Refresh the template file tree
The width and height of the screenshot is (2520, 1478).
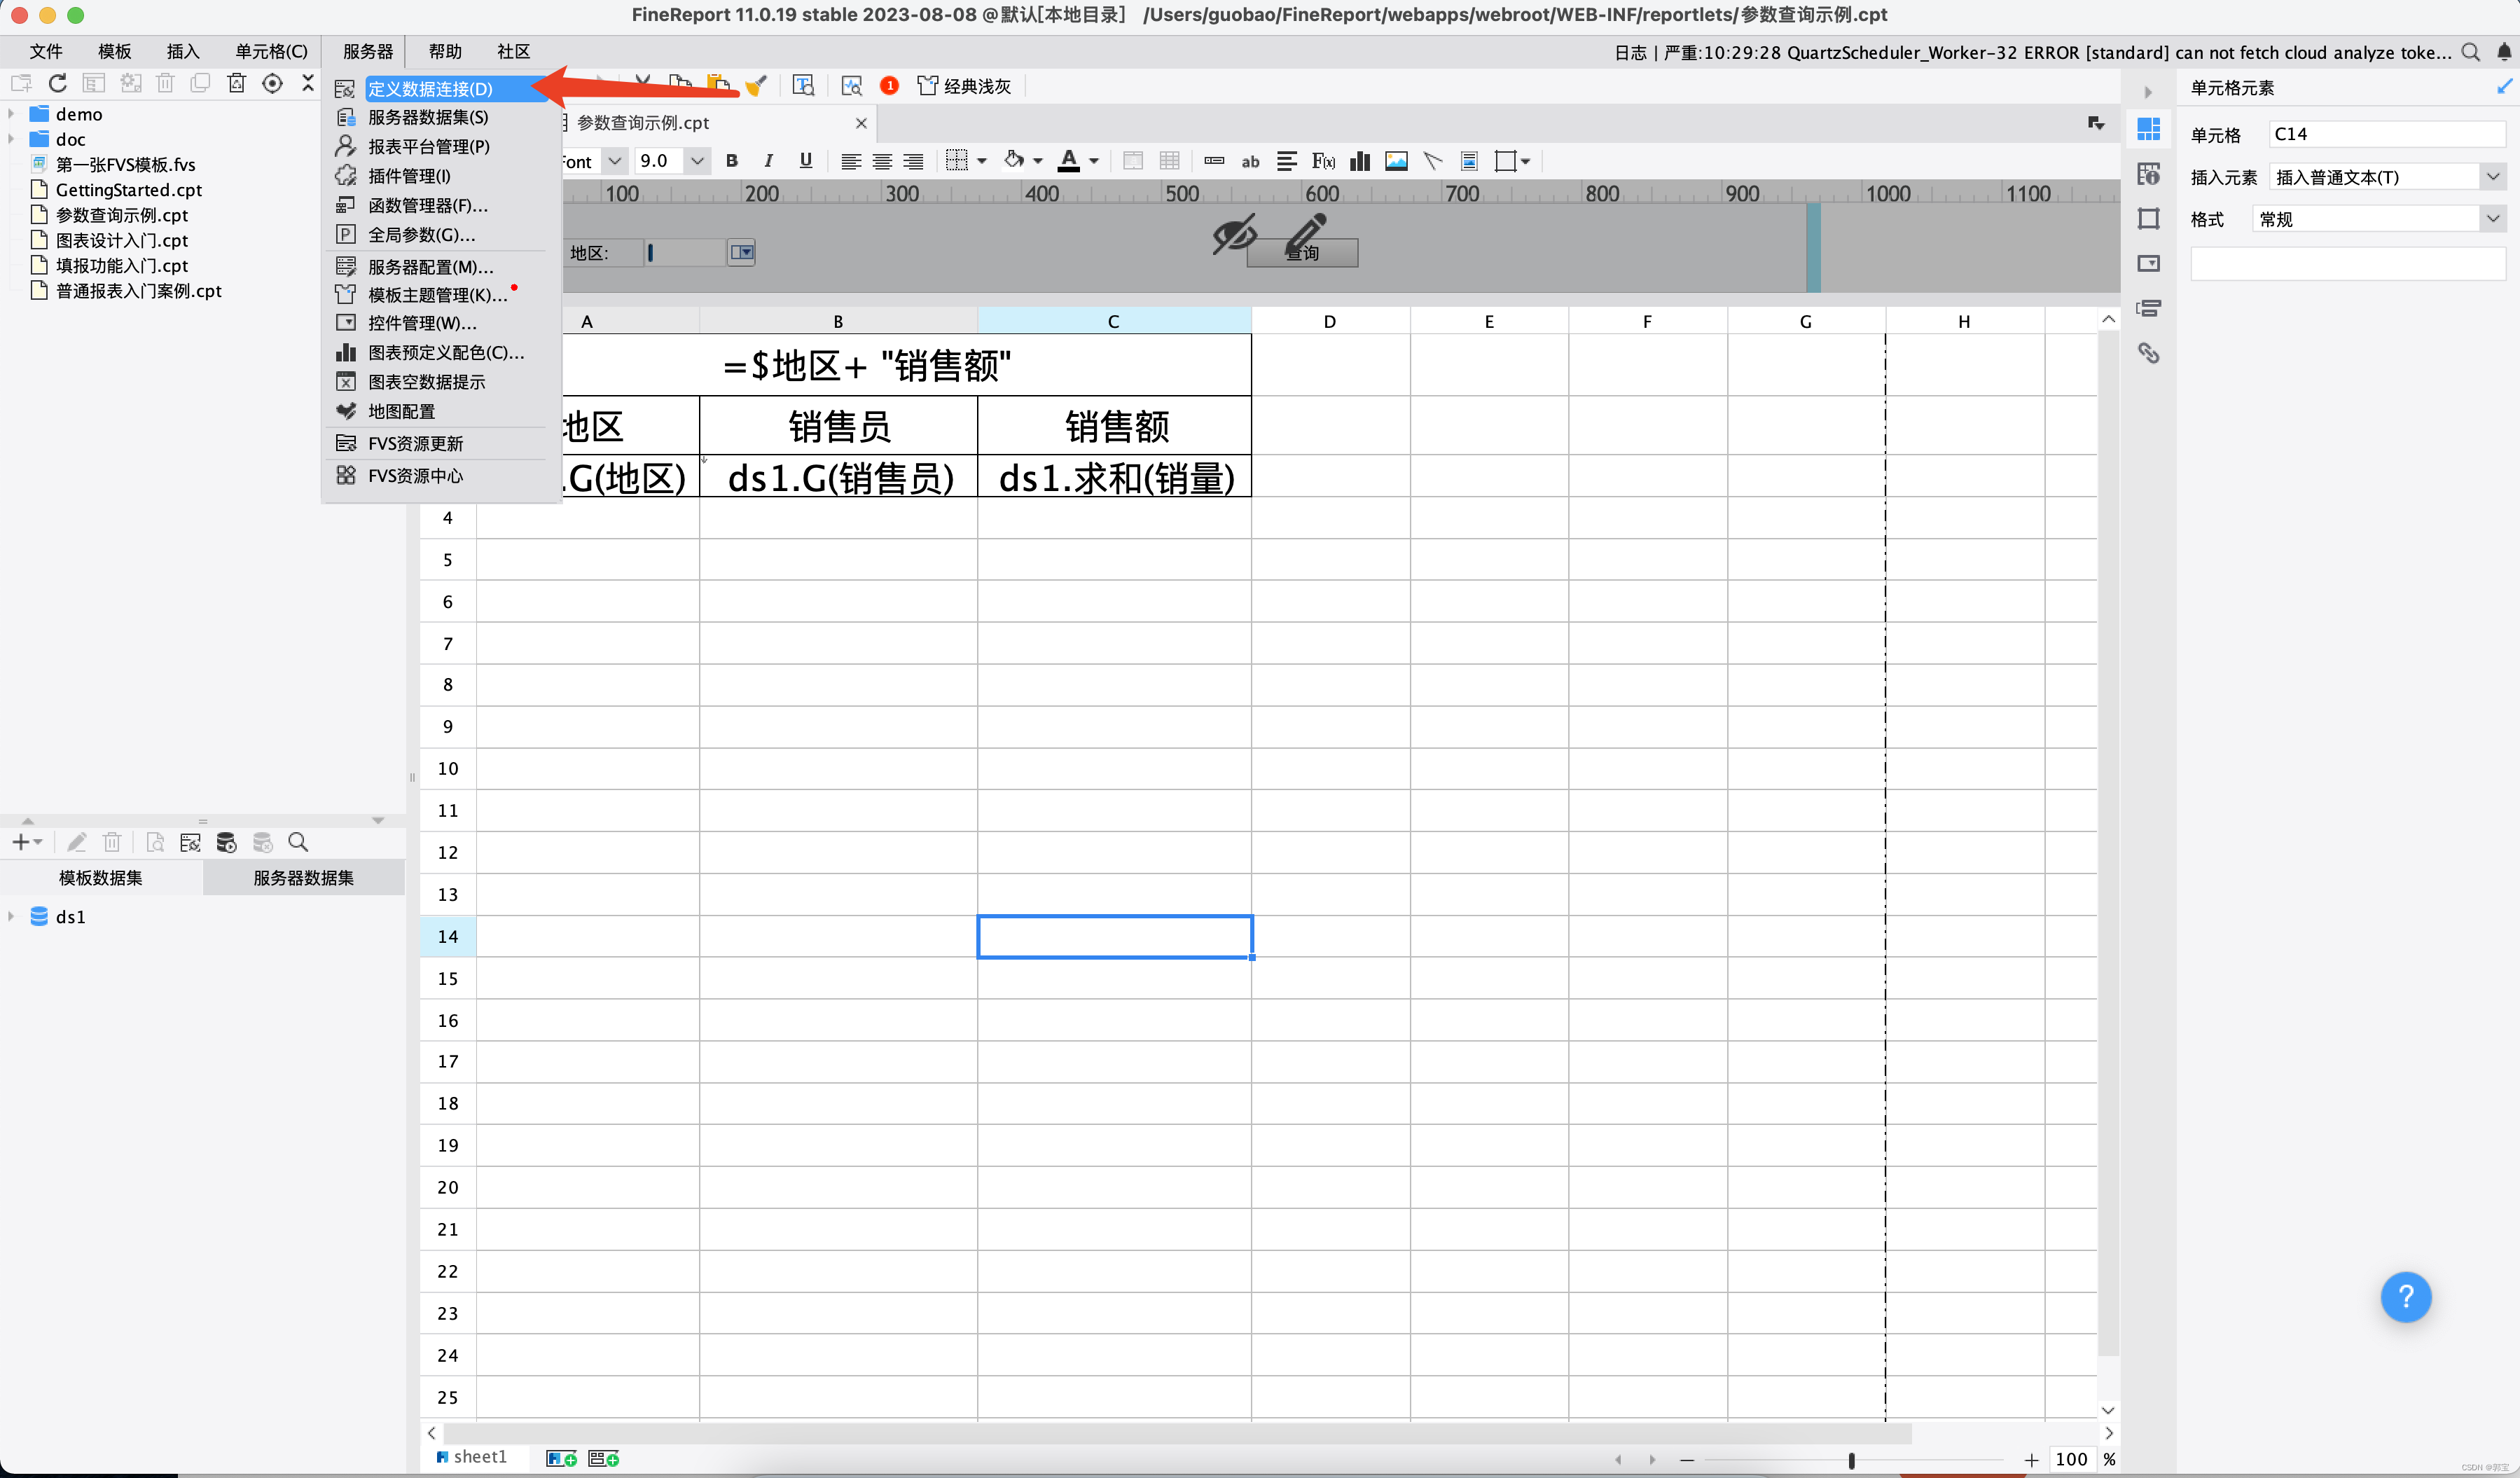tap(58, 84)
